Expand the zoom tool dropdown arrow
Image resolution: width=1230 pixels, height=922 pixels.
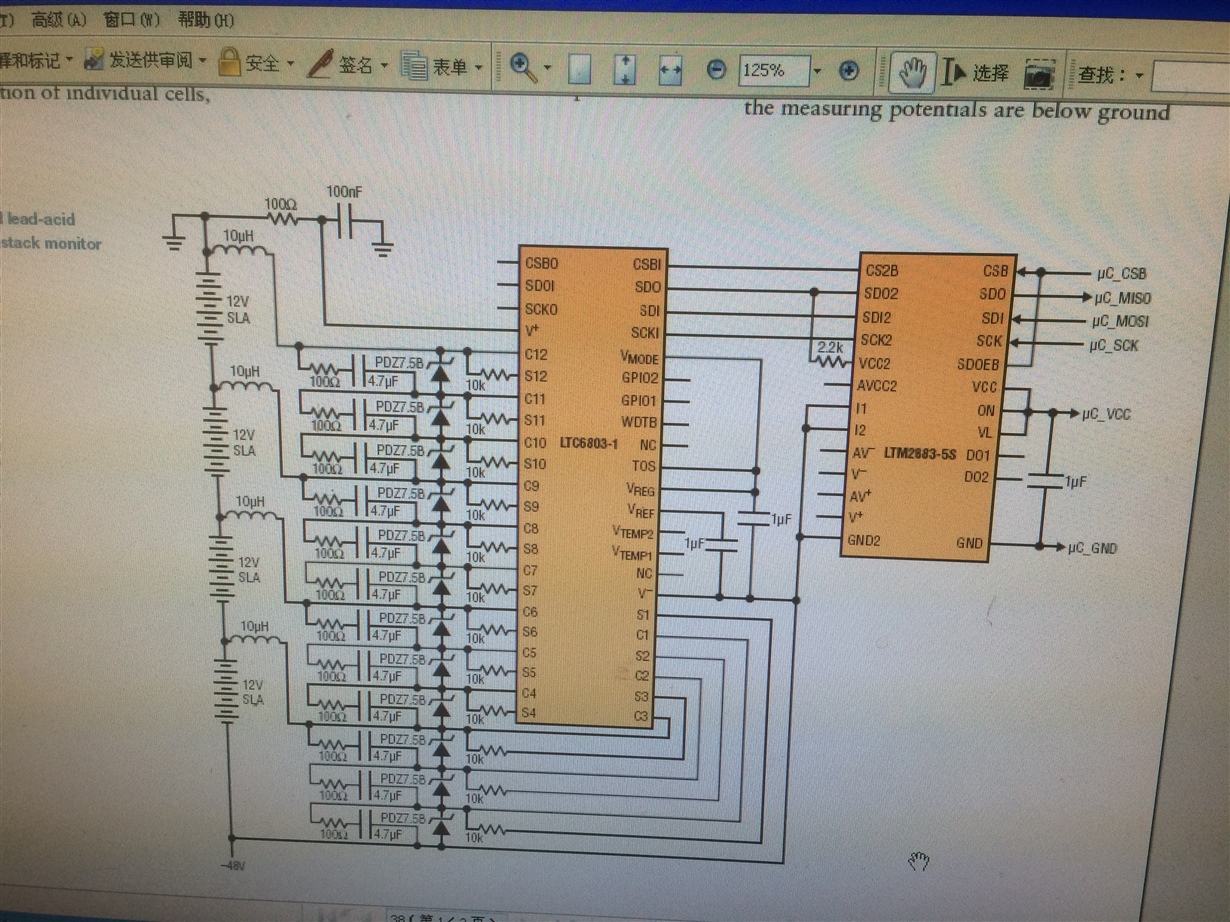pos(547,69)
